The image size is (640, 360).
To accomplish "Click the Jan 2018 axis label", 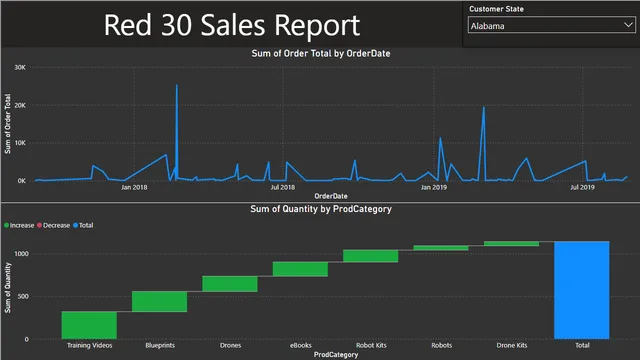I will click(x=134, y=187).
